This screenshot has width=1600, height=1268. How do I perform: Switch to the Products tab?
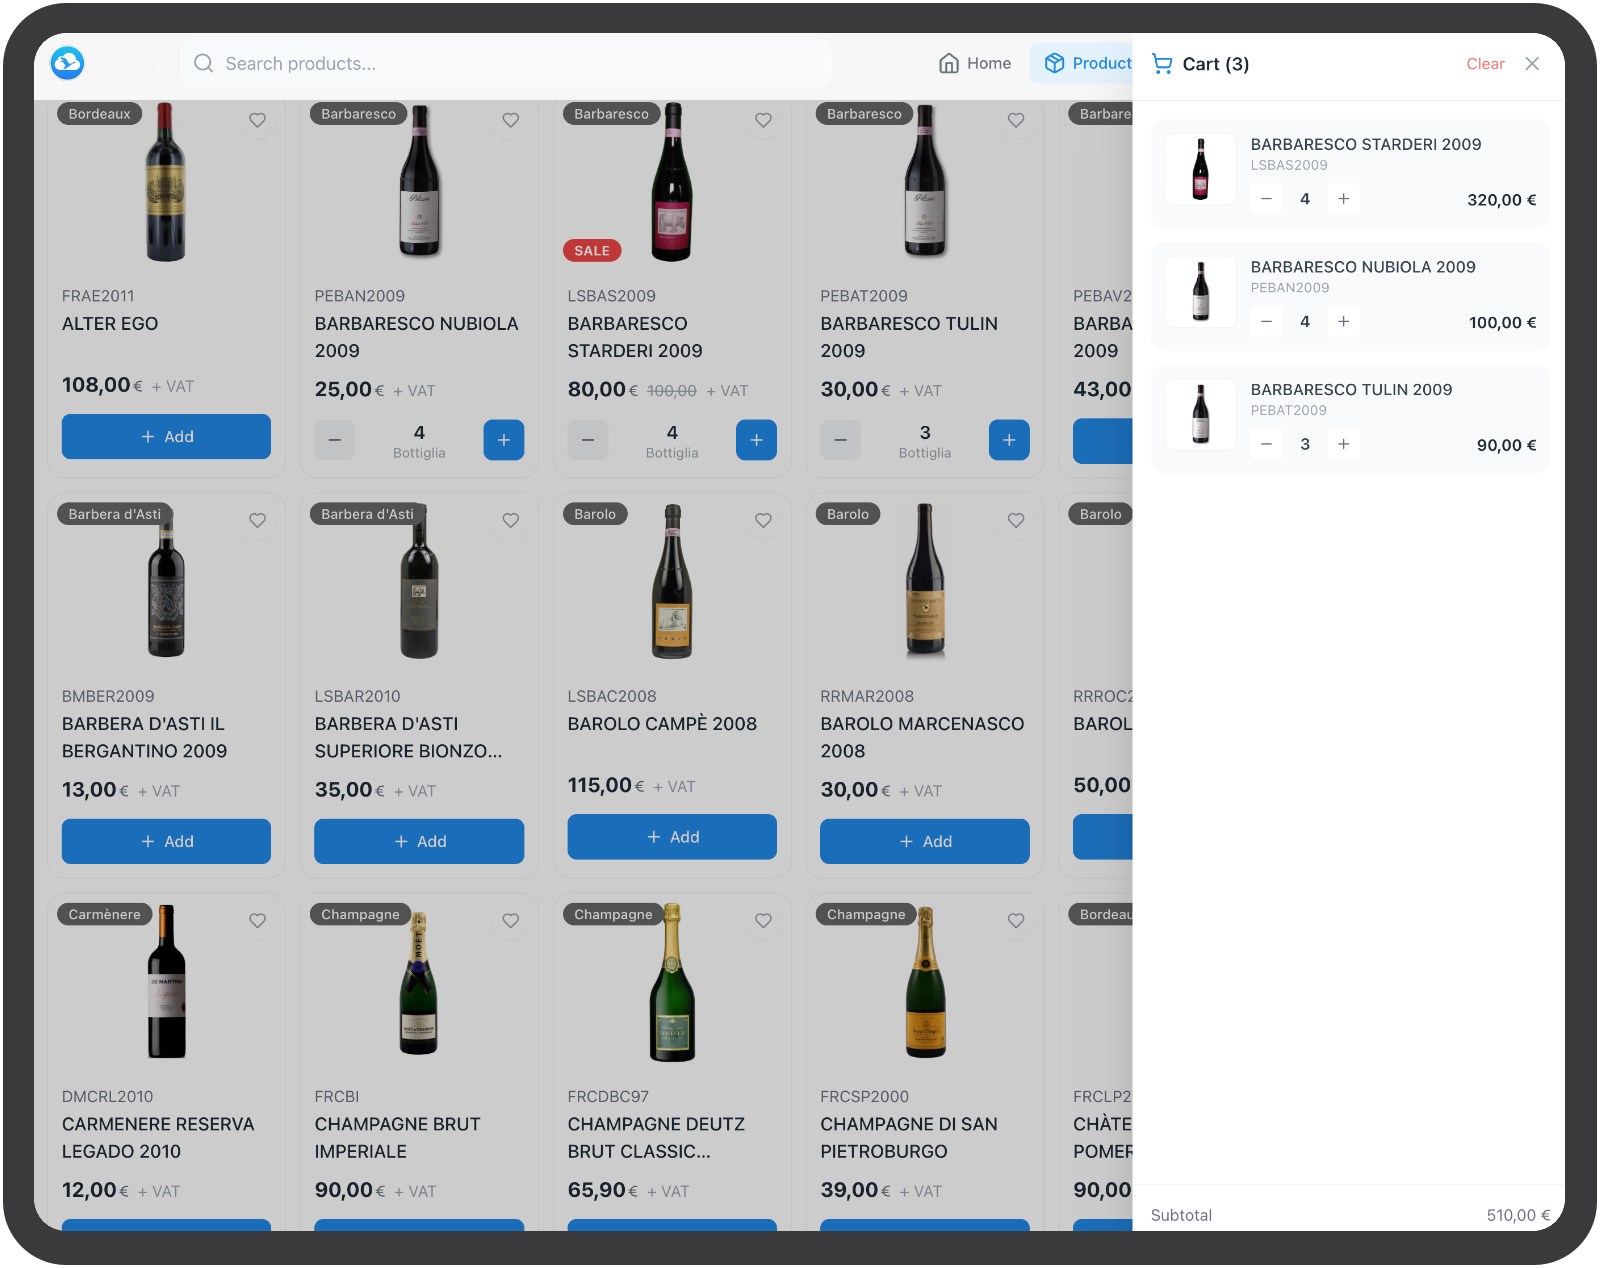1087,64
